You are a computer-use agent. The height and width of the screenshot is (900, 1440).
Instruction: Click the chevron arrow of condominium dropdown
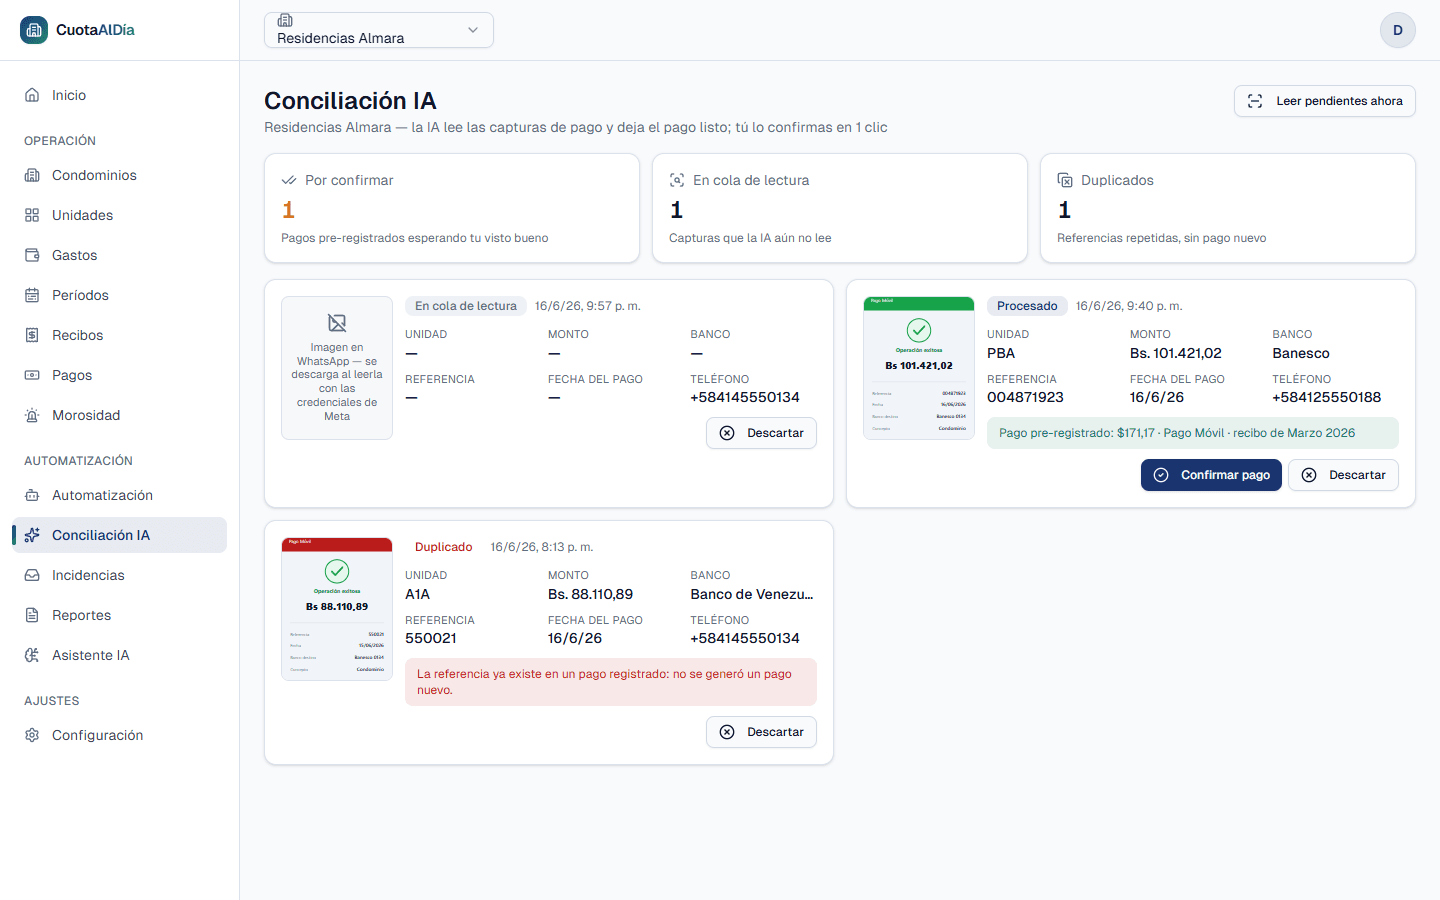pyautogui.click(x=473, y=30)
